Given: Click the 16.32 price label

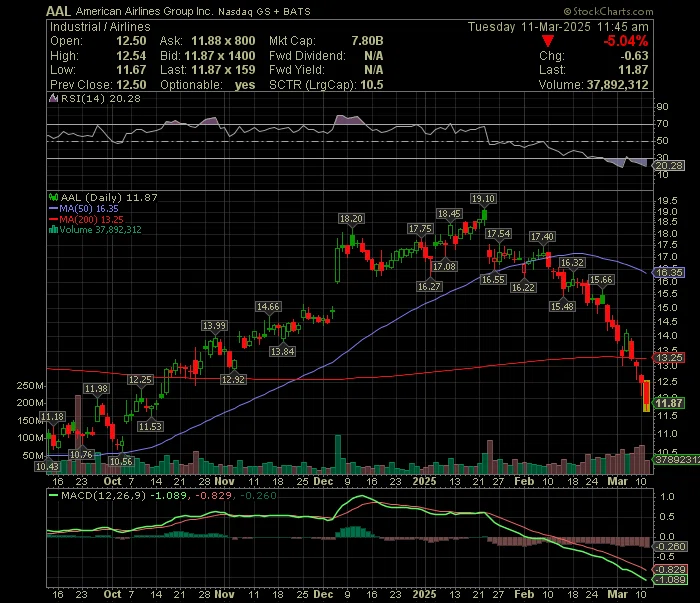Looking at the screenshot, I should 572,263.
